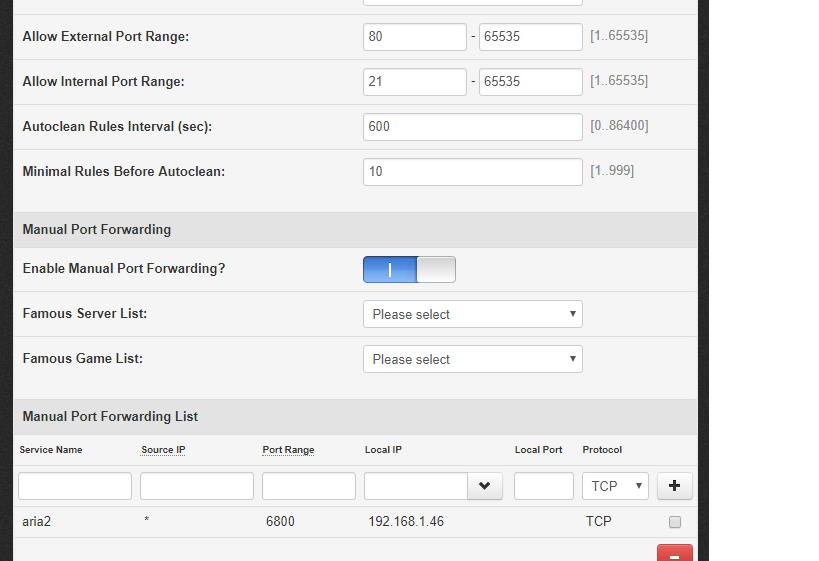The image size is (819, 561).
Task: Click the red minus delete button
Action: pos(674,553)
